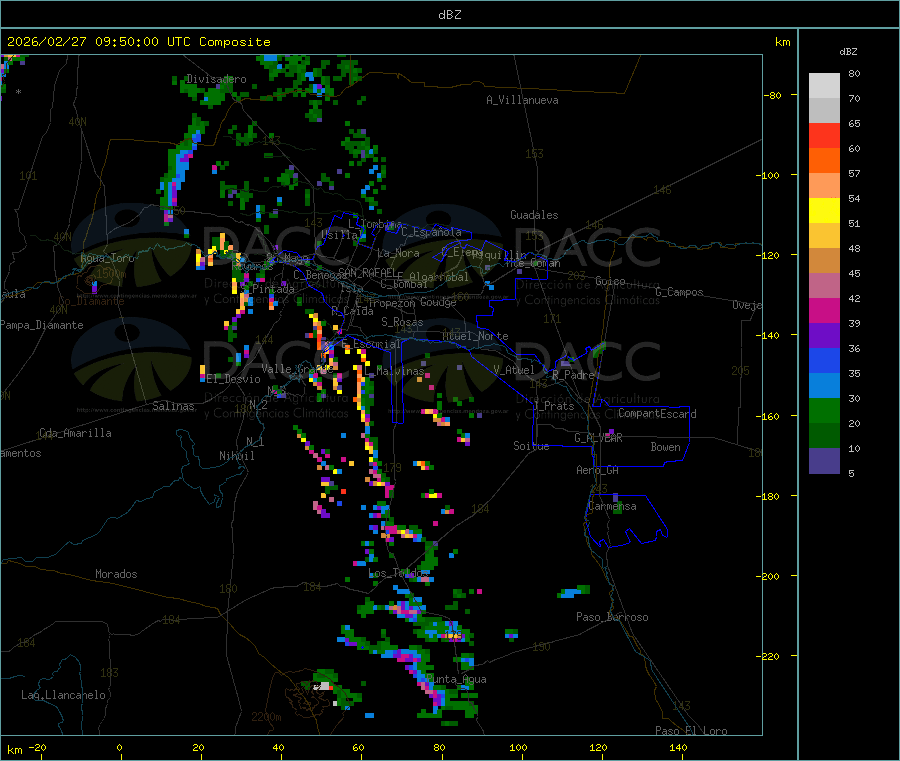Click the G_ALVEAR city label

tap(598, 438)
